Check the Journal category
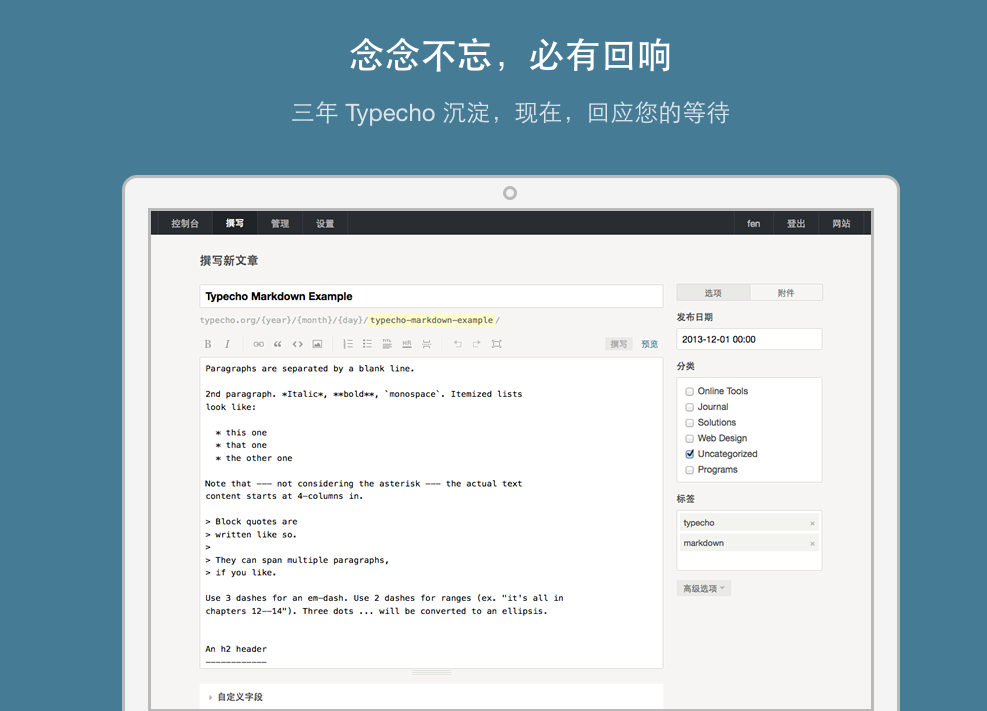The height and width of the screenshot is (711, 987). [x=689, y=407]
